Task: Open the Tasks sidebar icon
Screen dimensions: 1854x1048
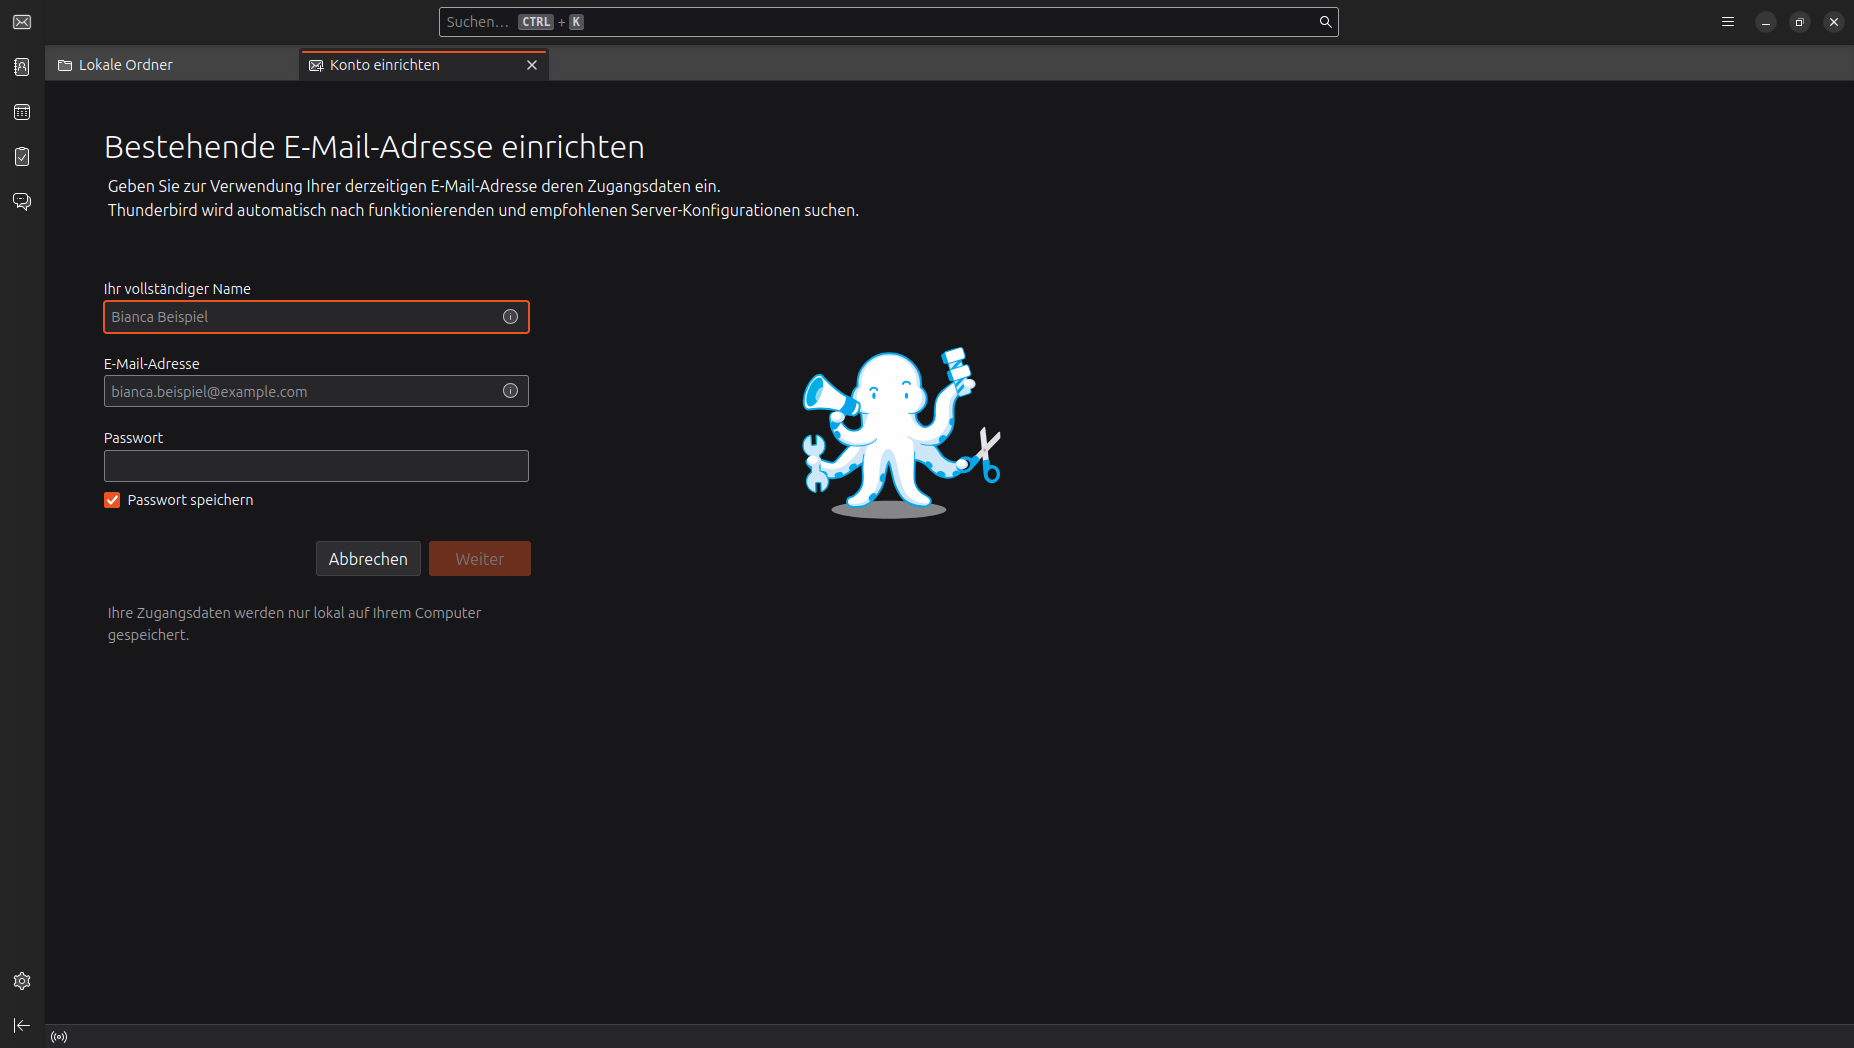Action: [x=22, y=157]
